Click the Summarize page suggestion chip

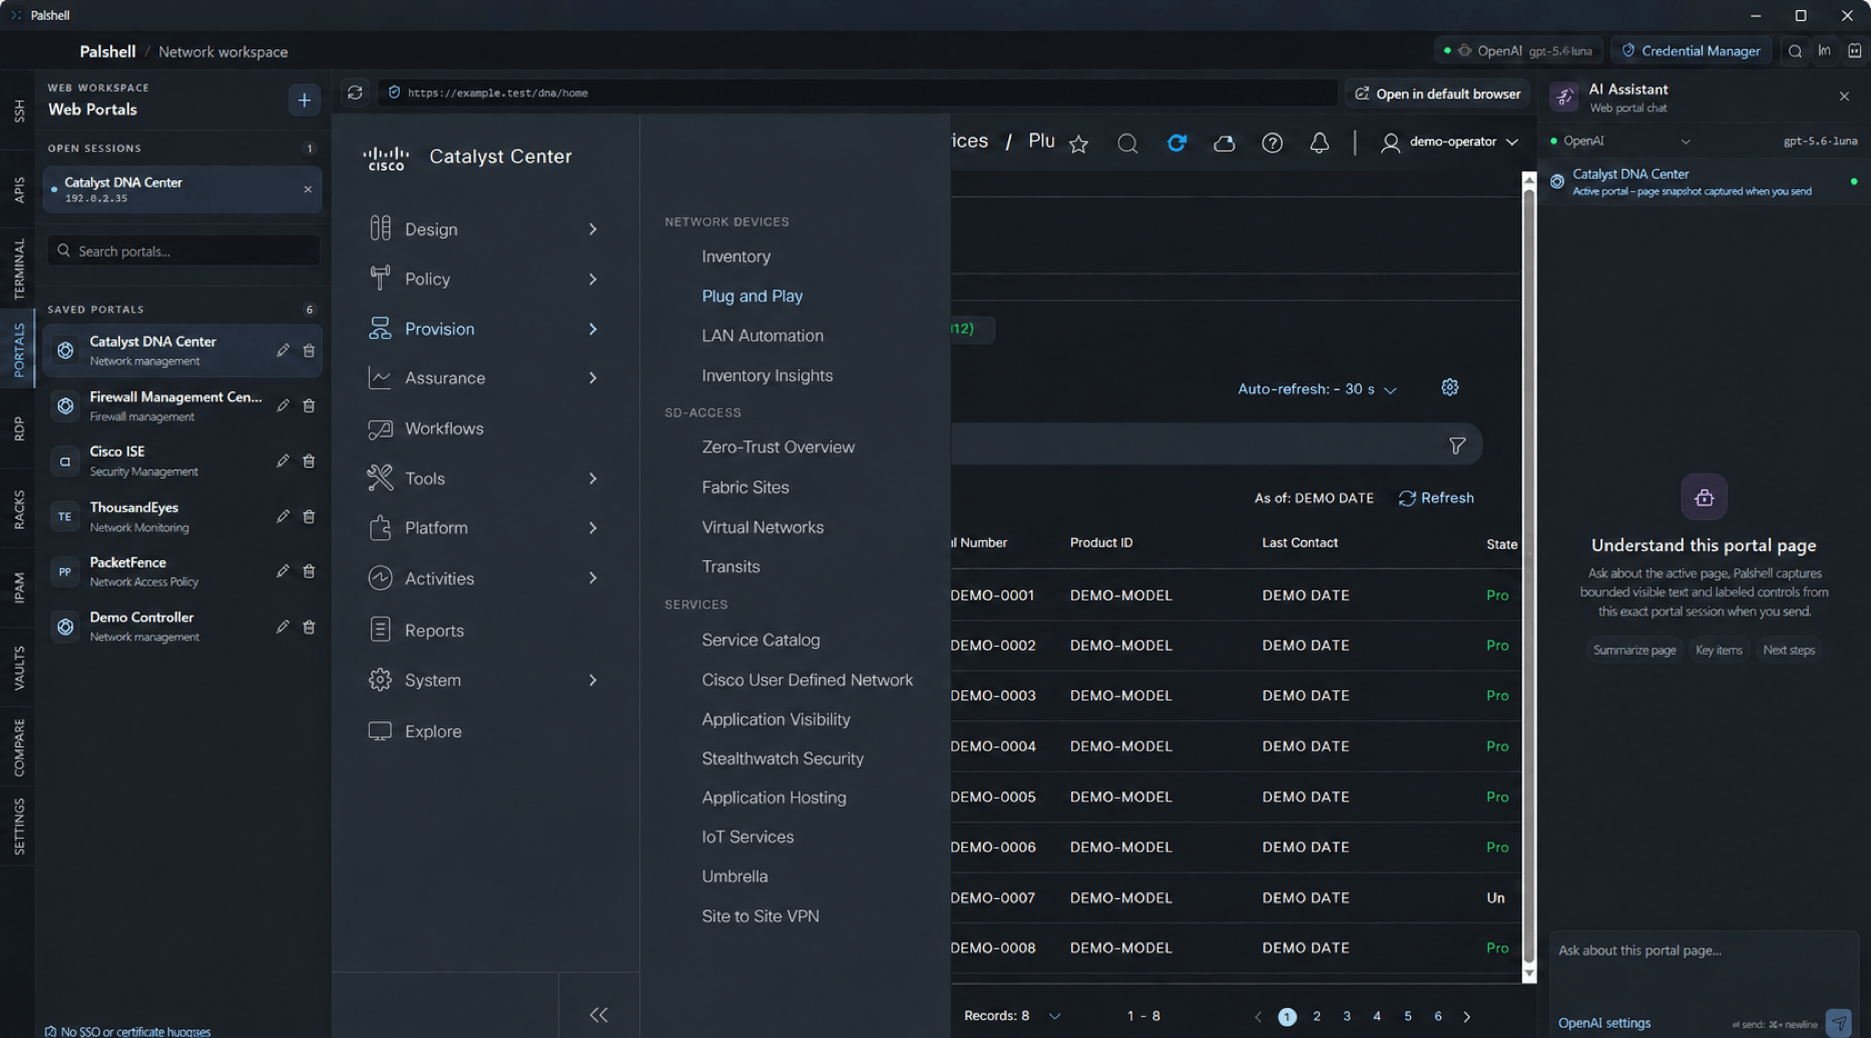click(x=1634, y=650)
